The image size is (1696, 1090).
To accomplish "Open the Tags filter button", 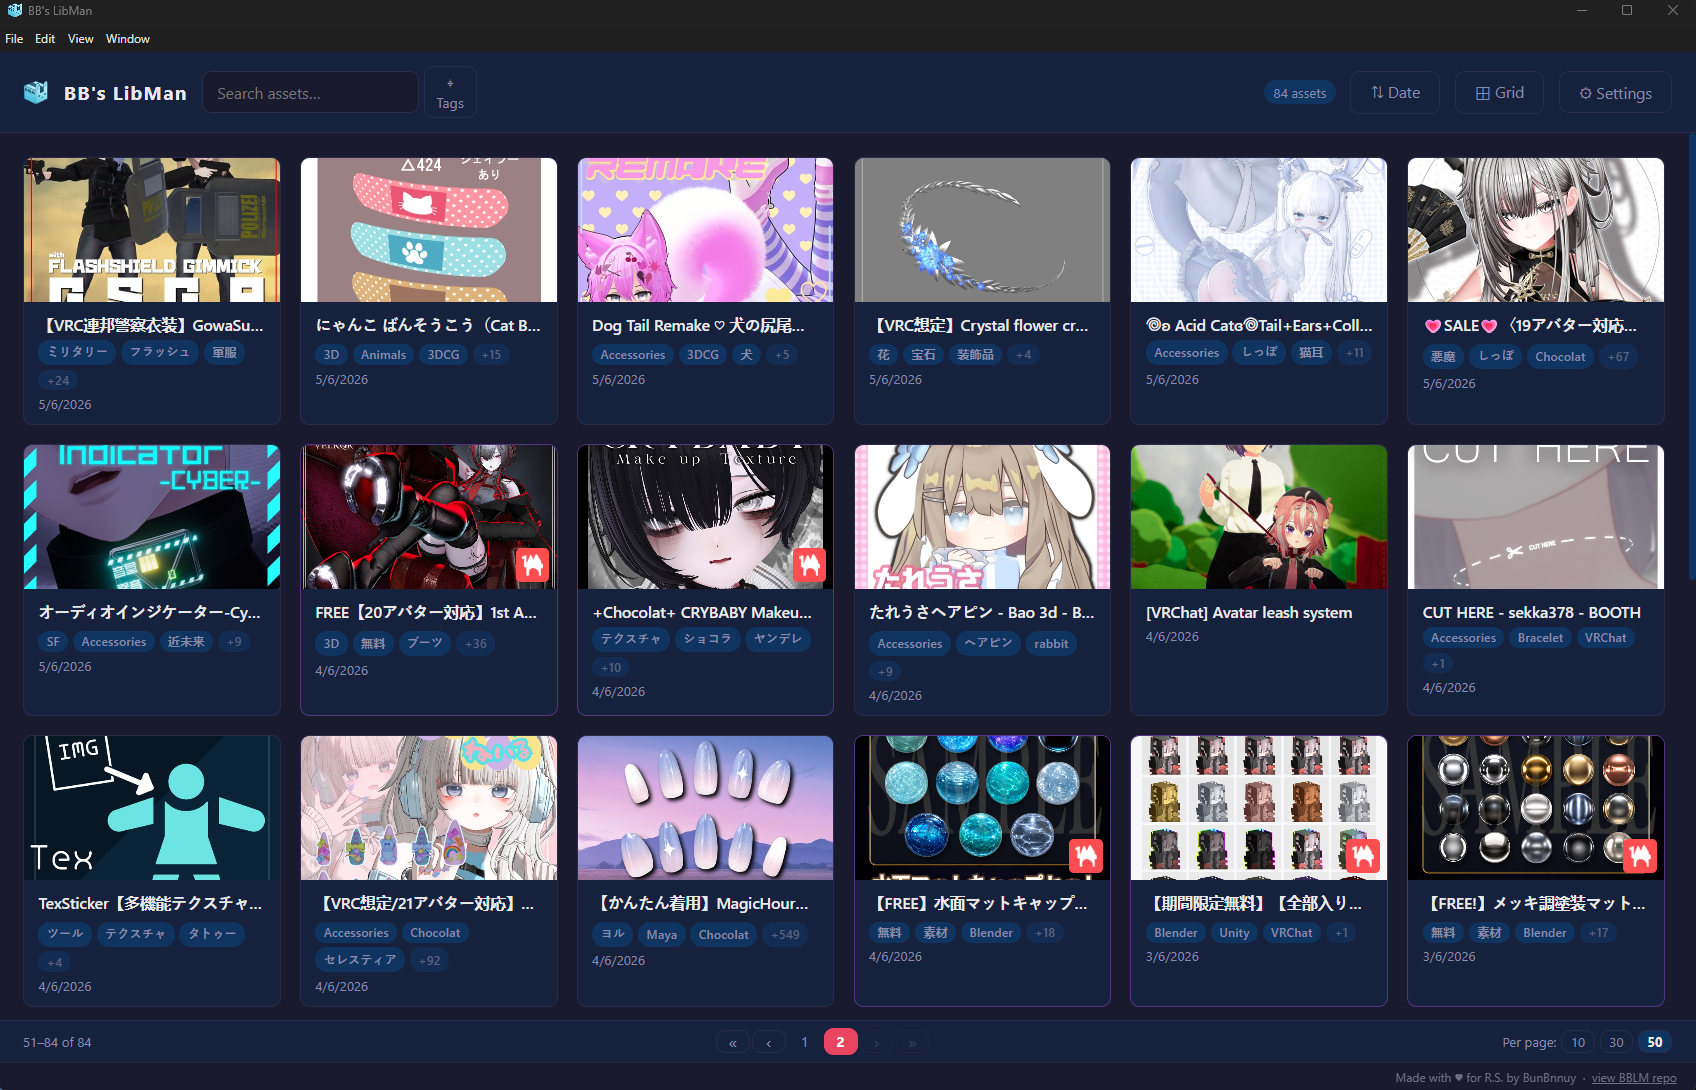I will [x=450, y=93].
